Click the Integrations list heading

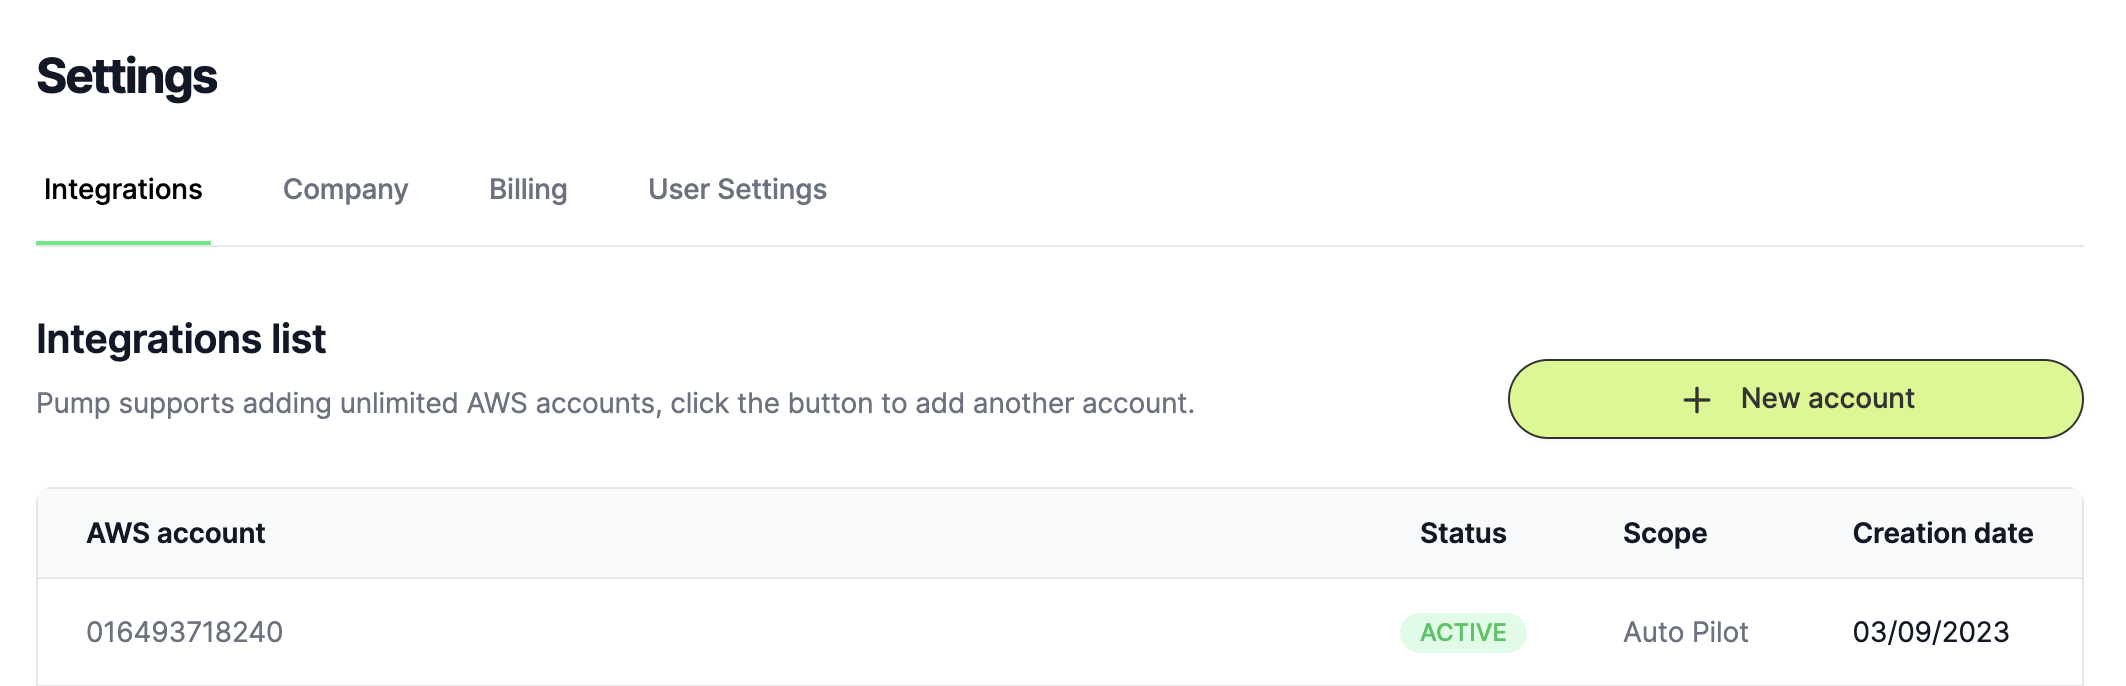point(181,339)
